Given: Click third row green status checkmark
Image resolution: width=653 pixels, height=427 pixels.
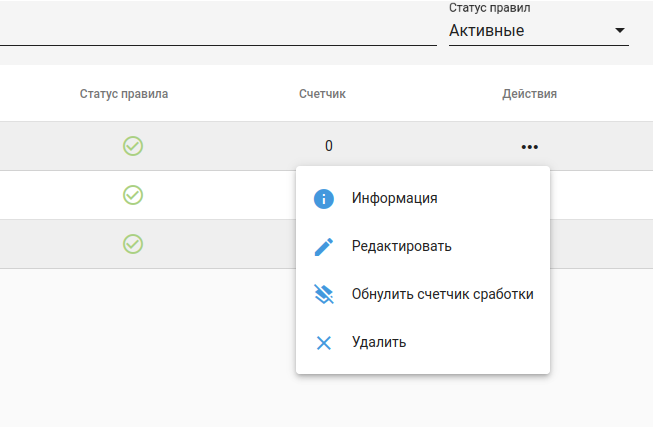Looking at the screenshot, I should pyautogui.click(x=133, y=243).
